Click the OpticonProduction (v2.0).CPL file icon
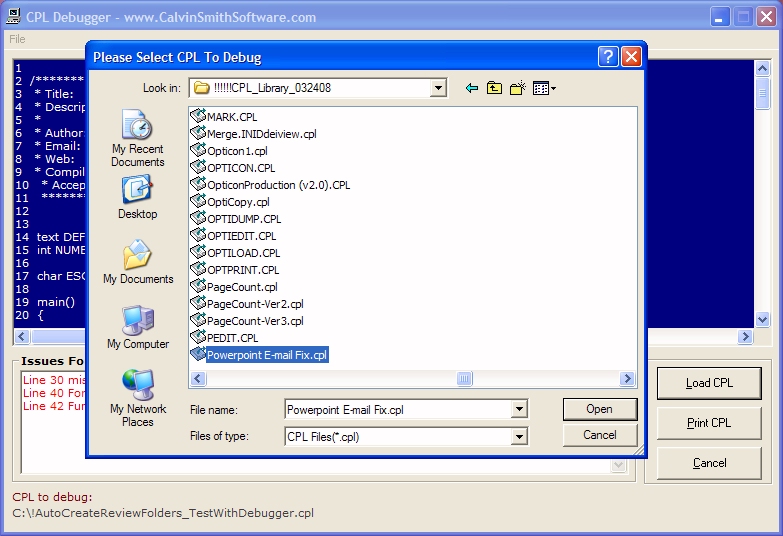783x536 pixels. point(198,184)
